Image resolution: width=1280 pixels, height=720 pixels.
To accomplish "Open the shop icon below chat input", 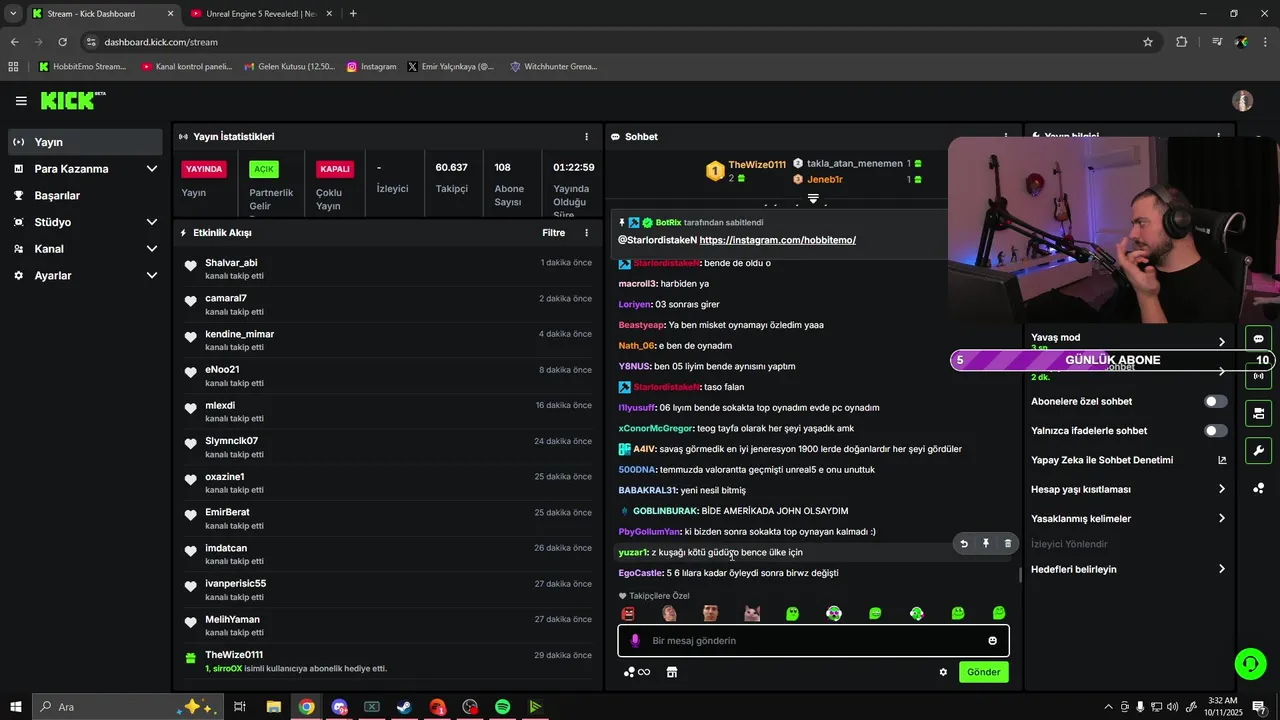I will click(672, 672).
